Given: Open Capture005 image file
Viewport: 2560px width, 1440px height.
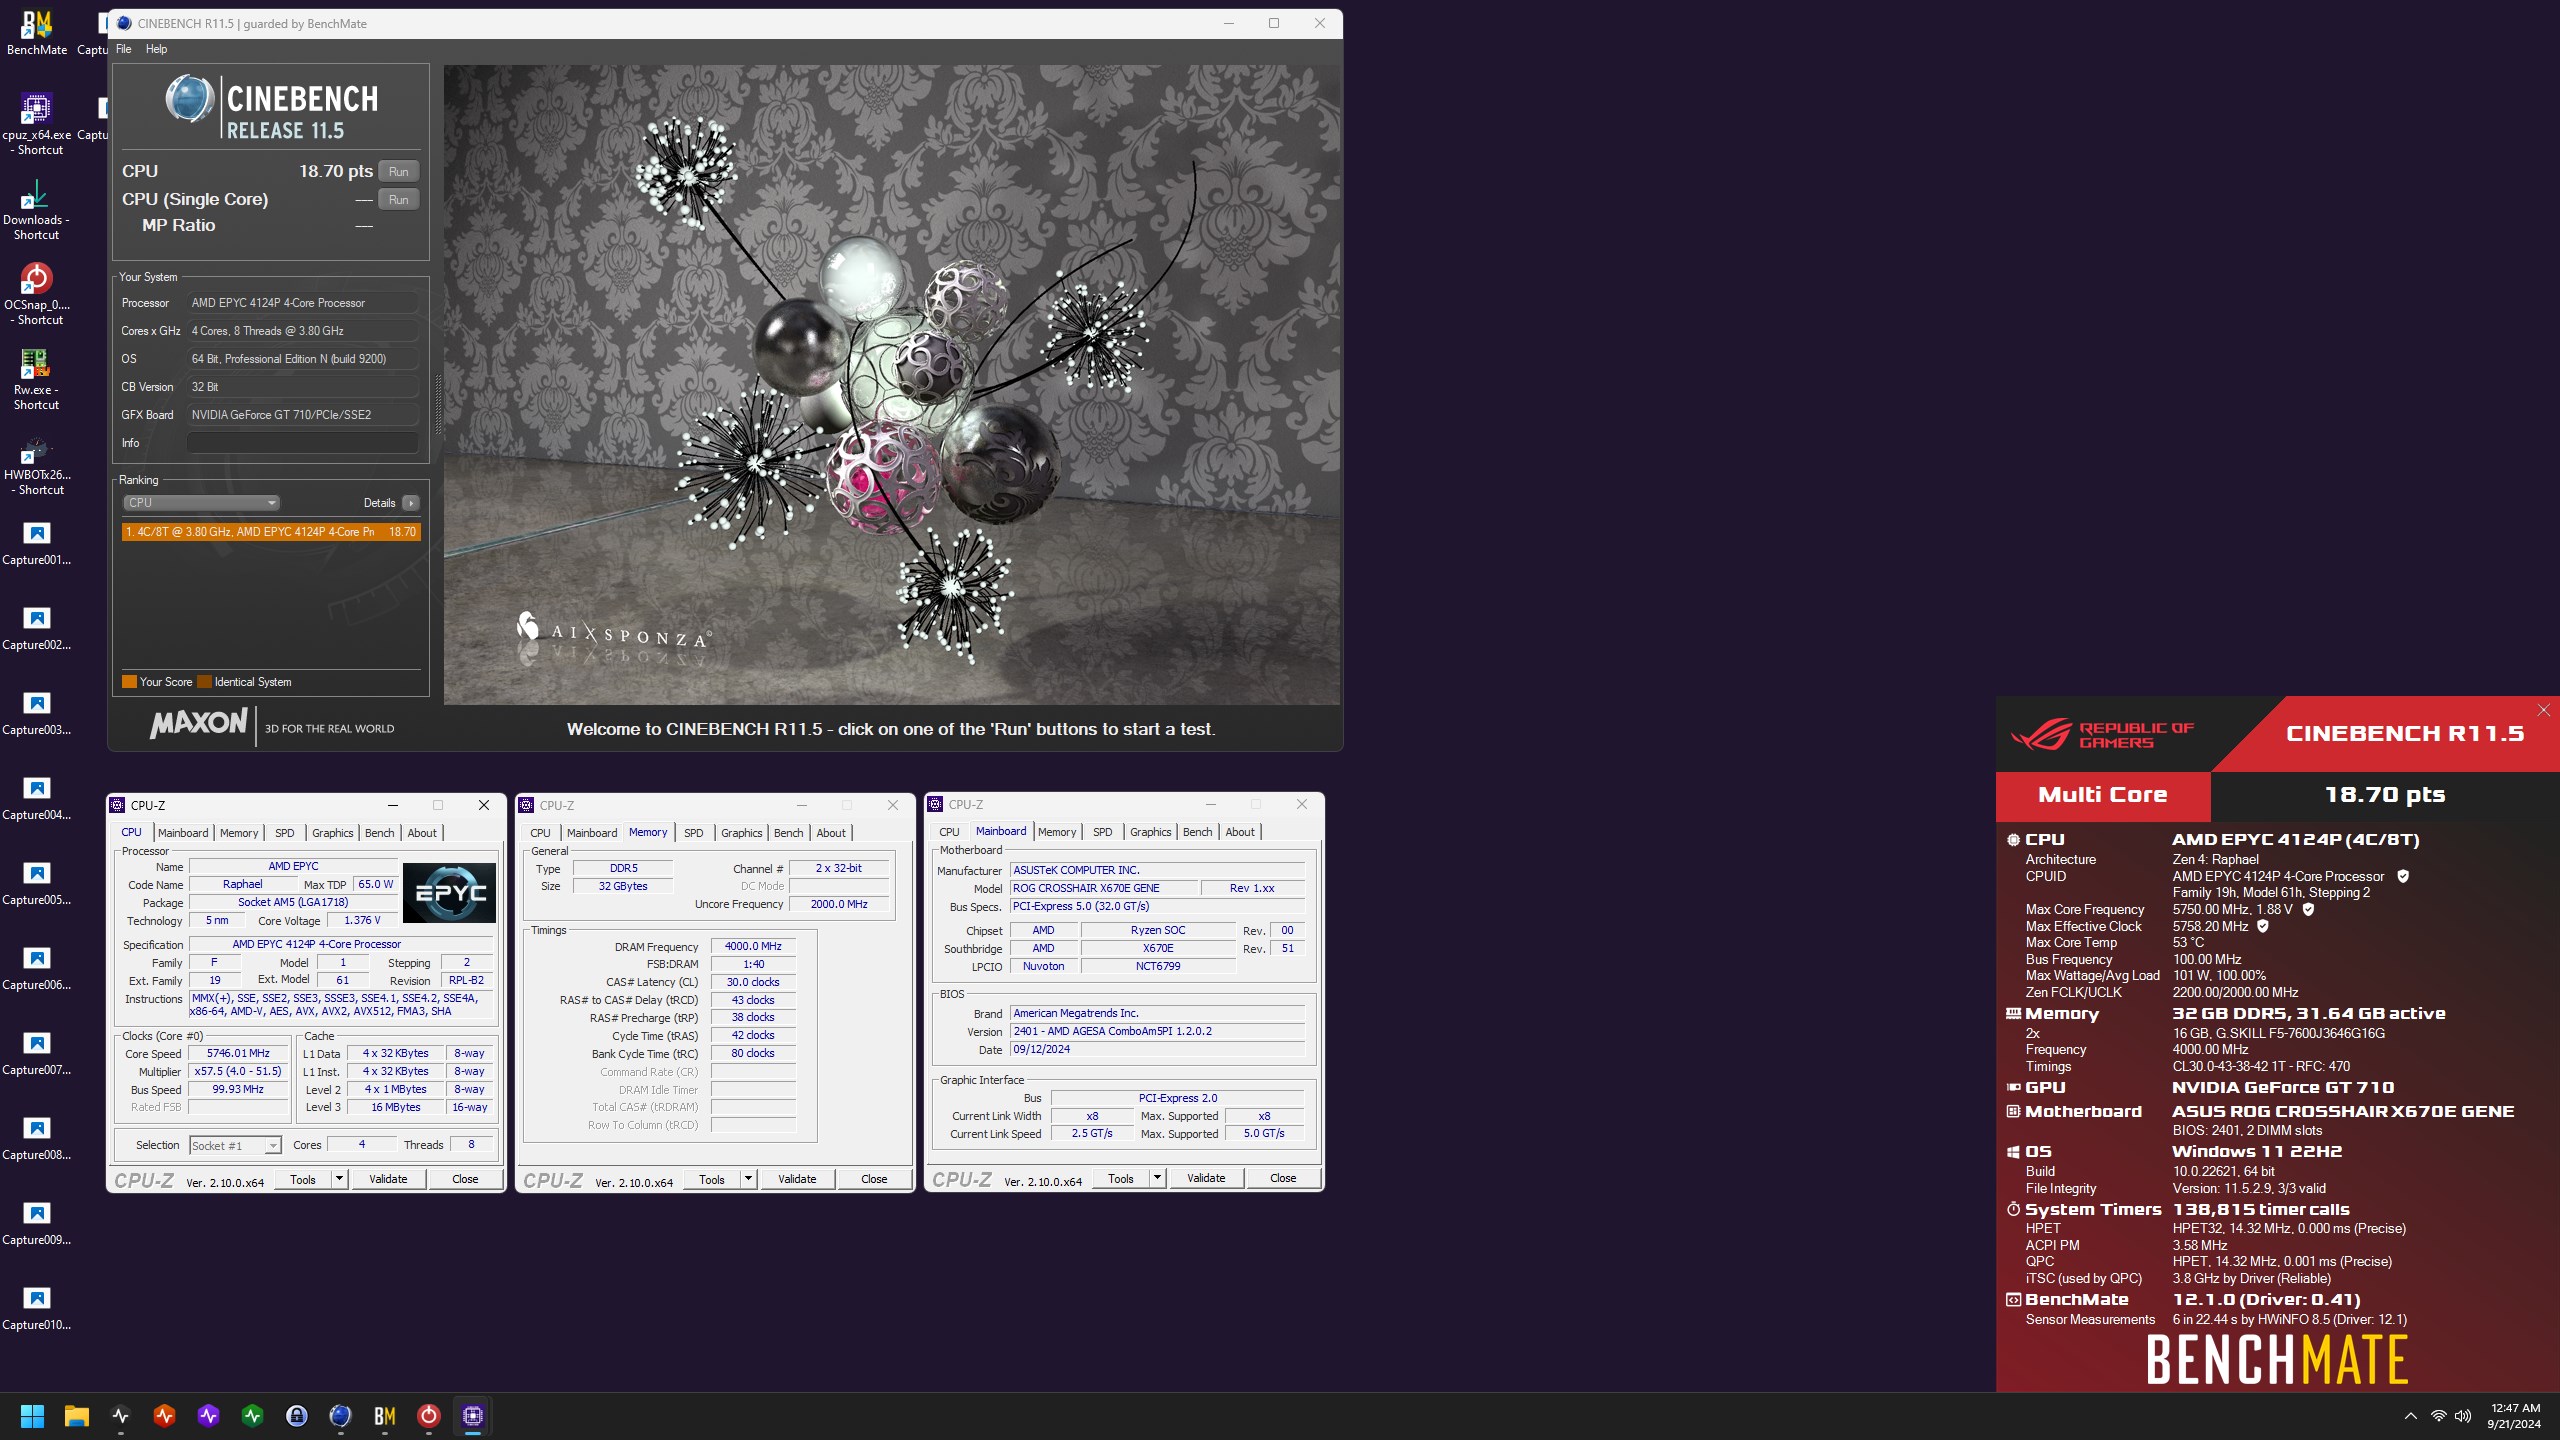Looking at the screenshot, I should click(36, 884).
